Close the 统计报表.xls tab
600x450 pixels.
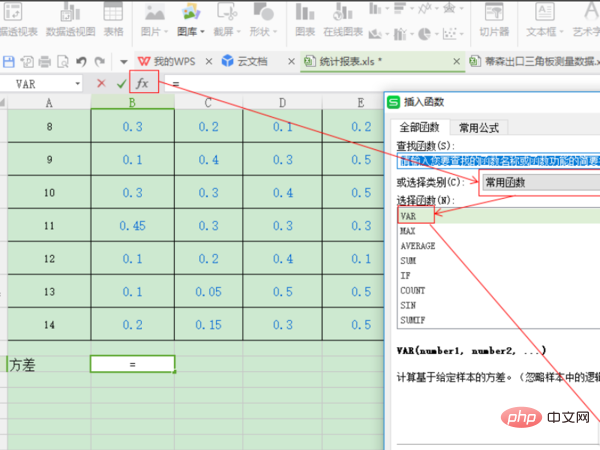(x=457, y=61)
